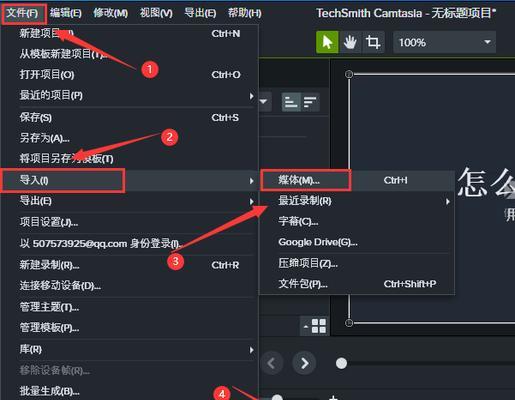Image resolution: width=515 pixels, height=400 pixels.
Task: Activate the hand pan tool
Action: click(350, 42)
